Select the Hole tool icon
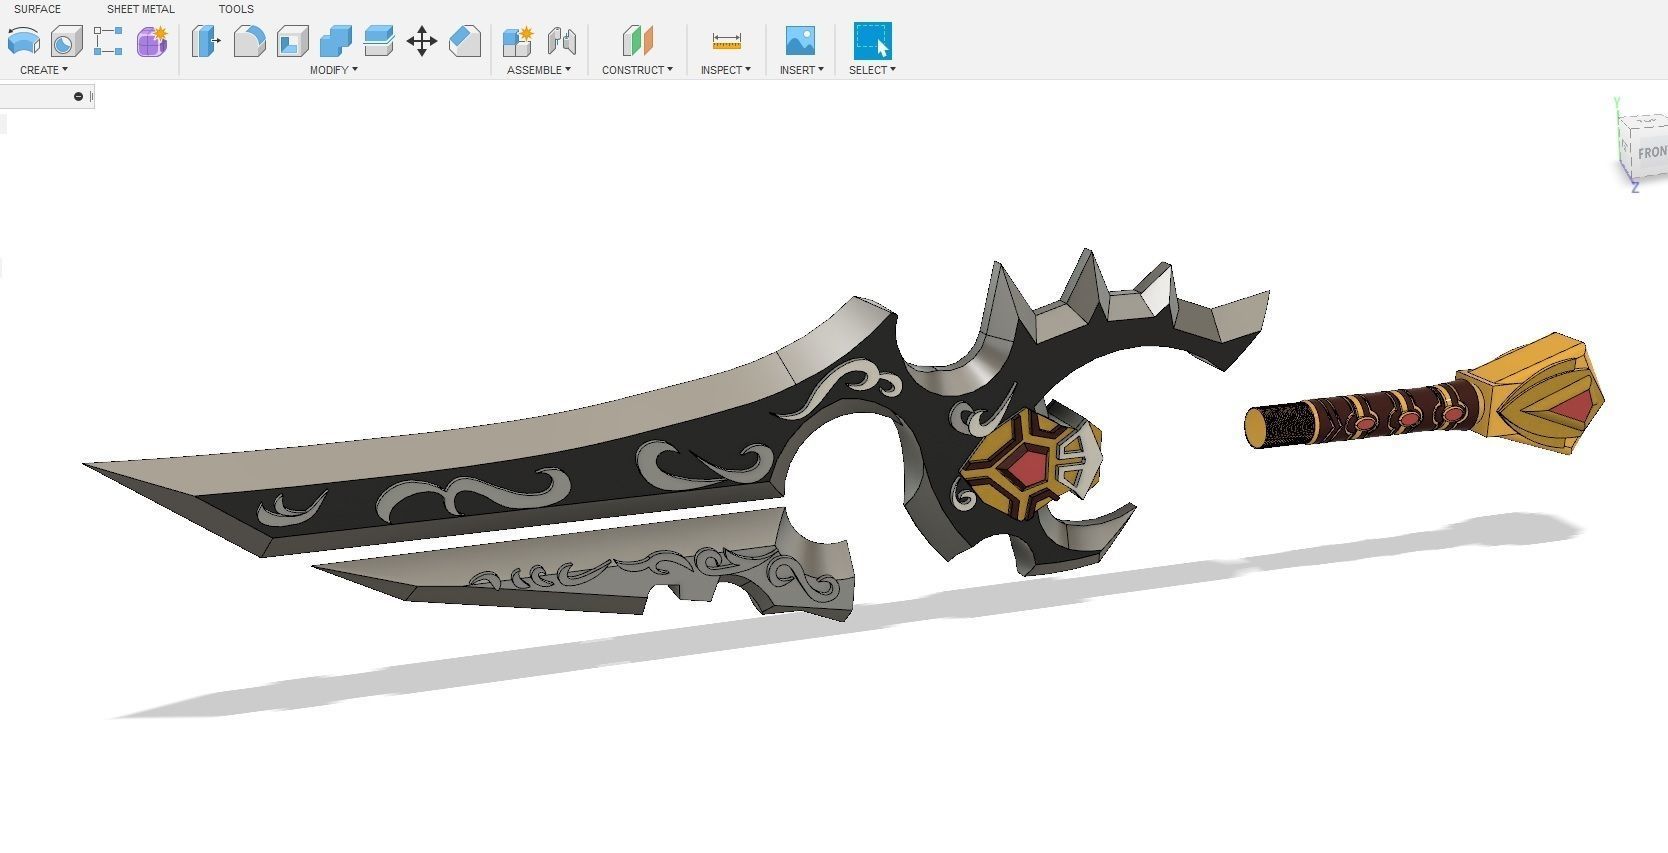 (67, 41)
